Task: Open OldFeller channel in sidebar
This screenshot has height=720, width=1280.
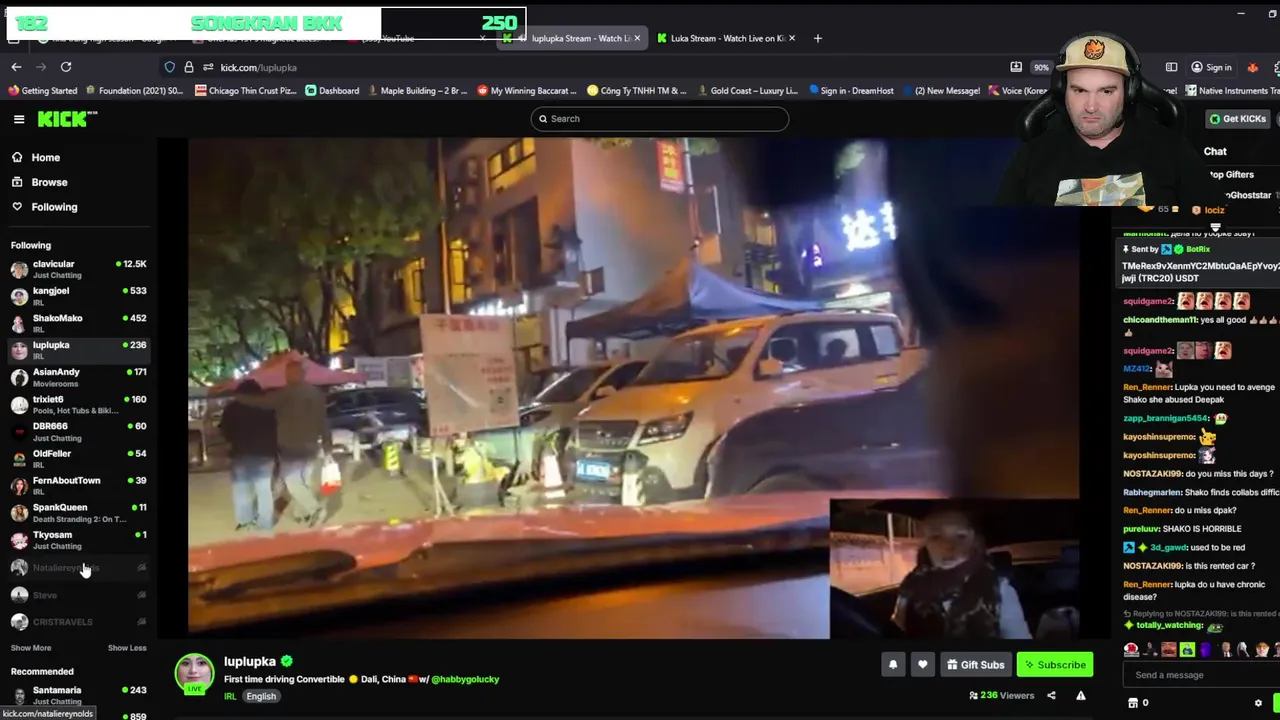Action: tap(78, 458)
